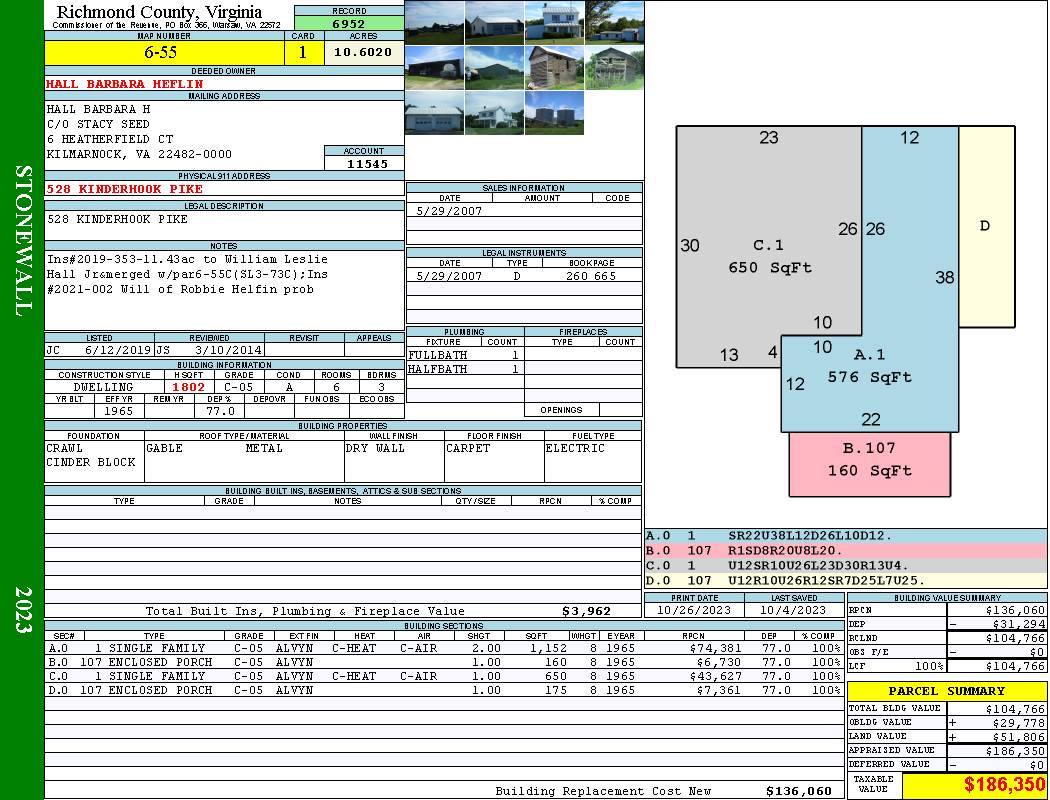Open the weathered log barn photo
Viewport: 1050px width, 800px height.
click(554, 68)
